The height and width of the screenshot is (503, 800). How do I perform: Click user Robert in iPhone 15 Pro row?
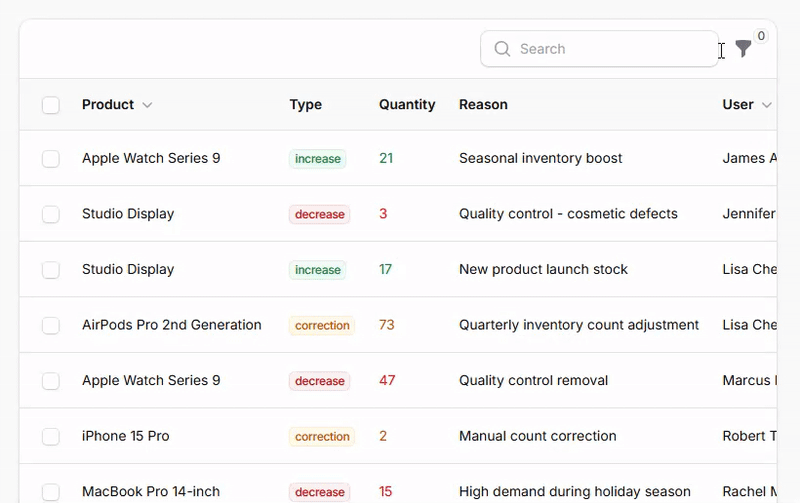tap(749, 436)
